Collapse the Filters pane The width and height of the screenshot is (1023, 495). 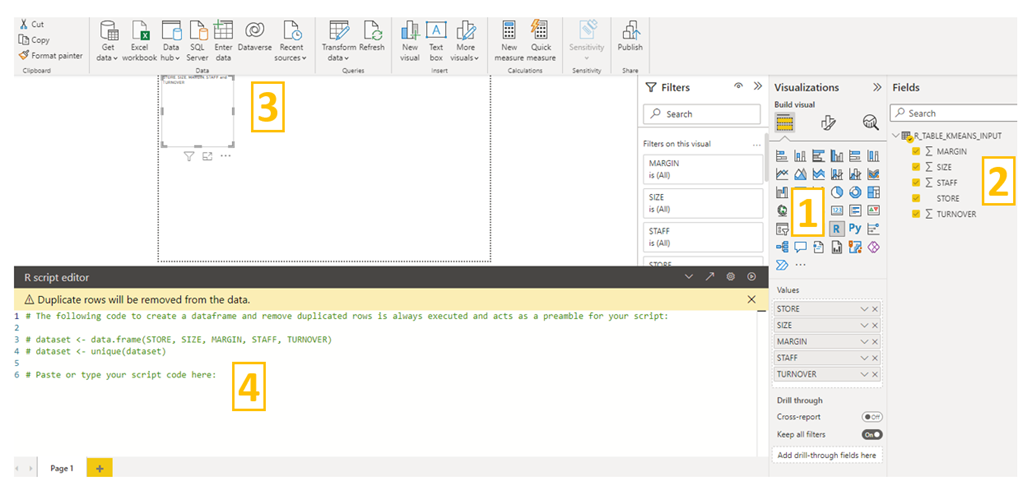[x=757, y=86]
